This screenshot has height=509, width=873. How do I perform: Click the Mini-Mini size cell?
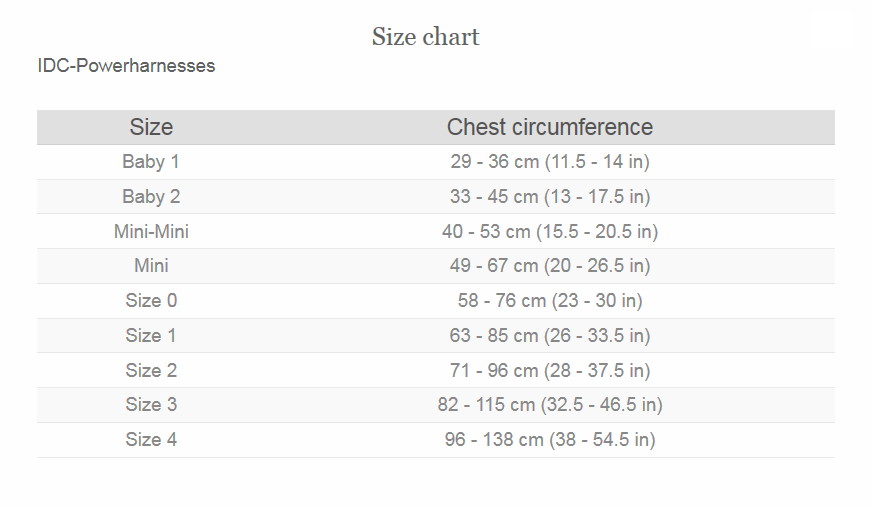(151, 231)
